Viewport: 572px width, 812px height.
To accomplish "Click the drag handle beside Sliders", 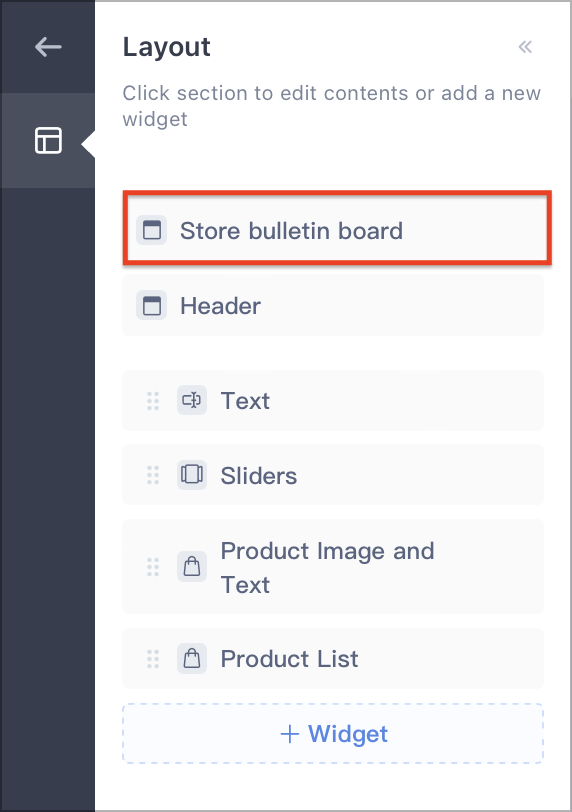I will (153, 475).
